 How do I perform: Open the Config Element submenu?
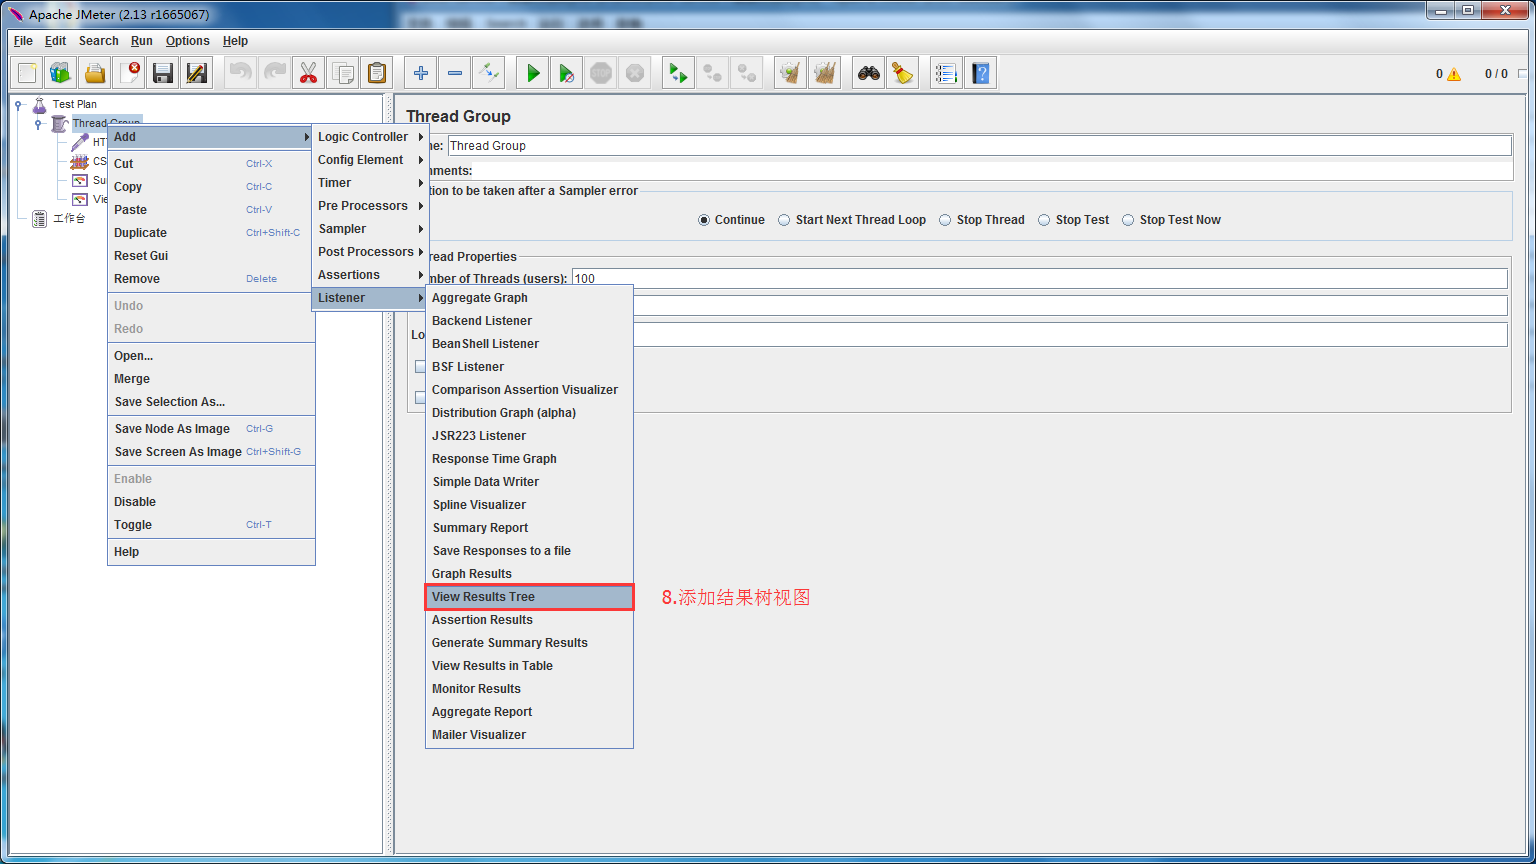point(370,160)
